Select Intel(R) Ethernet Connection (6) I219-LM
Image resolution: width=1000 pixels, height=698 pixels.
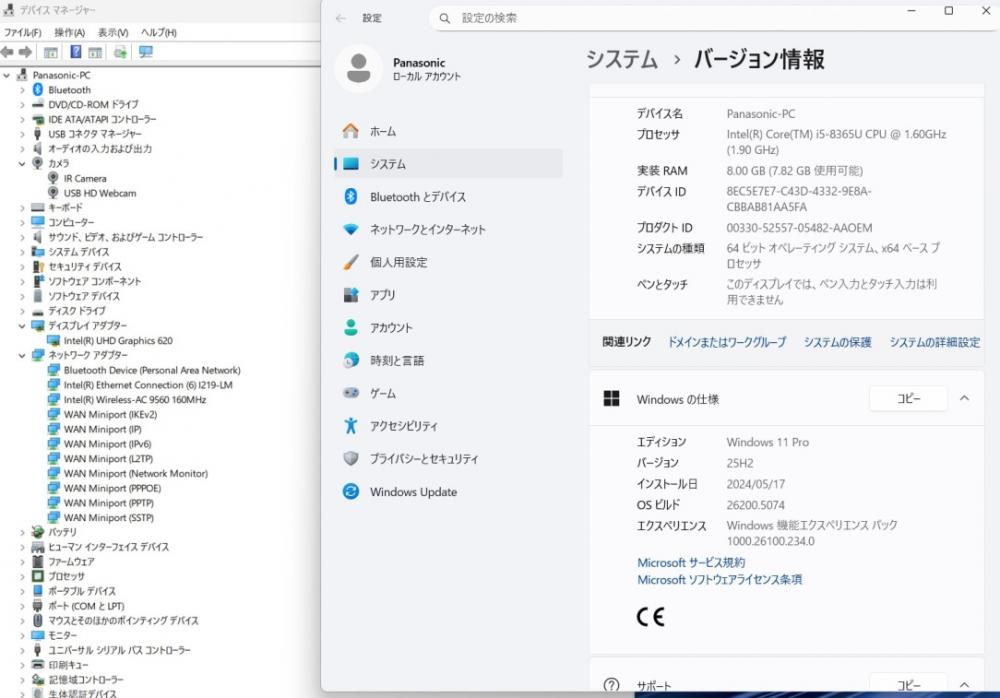click(x=148, y=385)
